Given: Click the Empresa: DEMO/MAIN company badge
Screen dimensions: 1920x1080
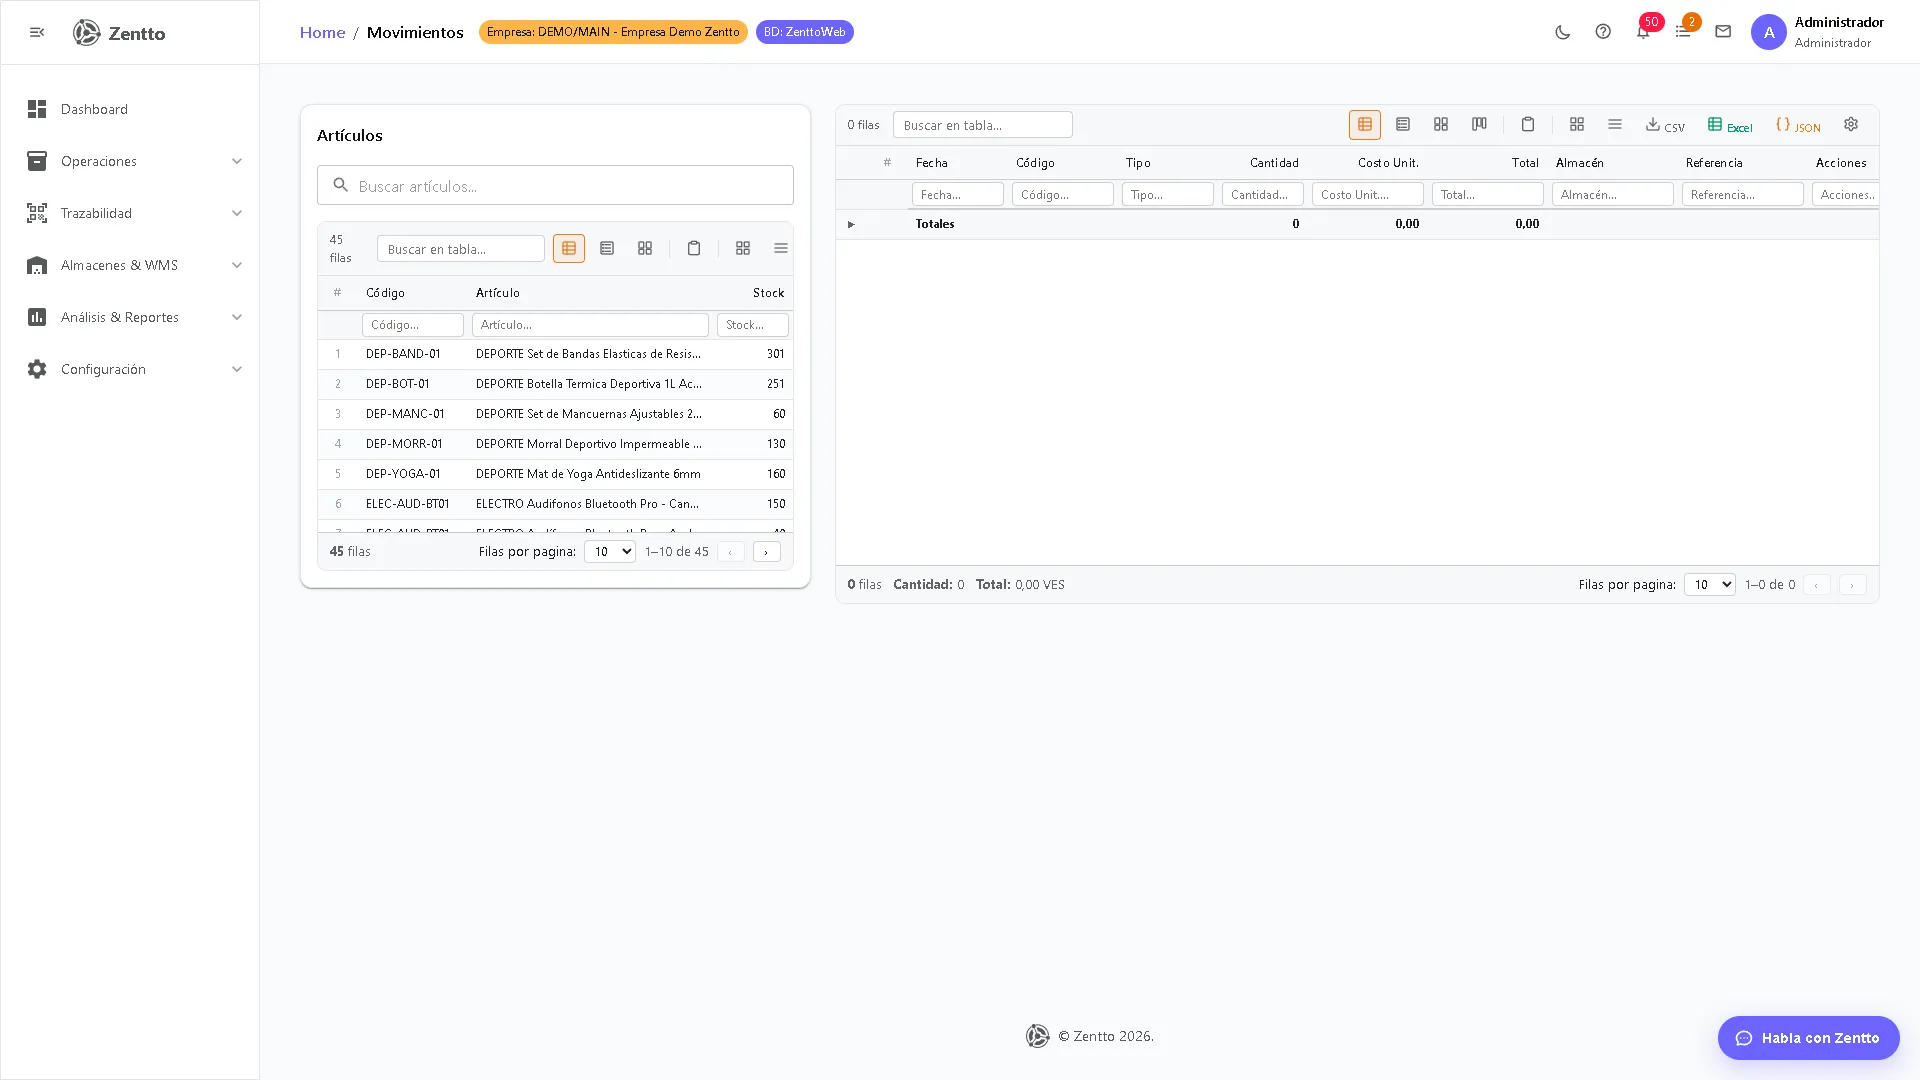Looking at the screenshot, I should tap(613, 32).
